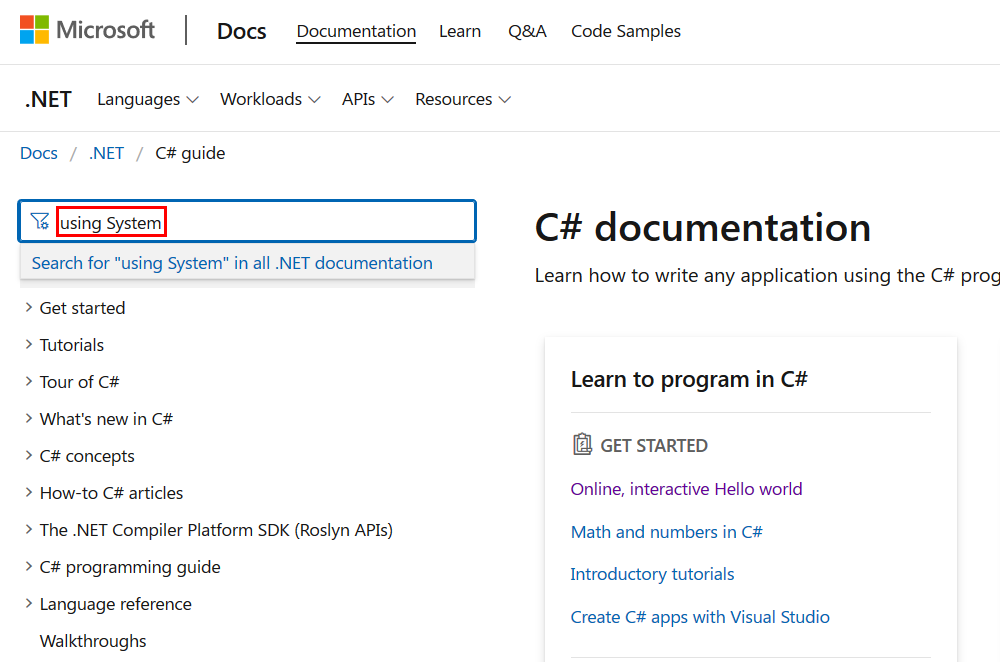Search for "using System" in all .NET documentation
1000x662 pixels.
[x=232, y=263]
